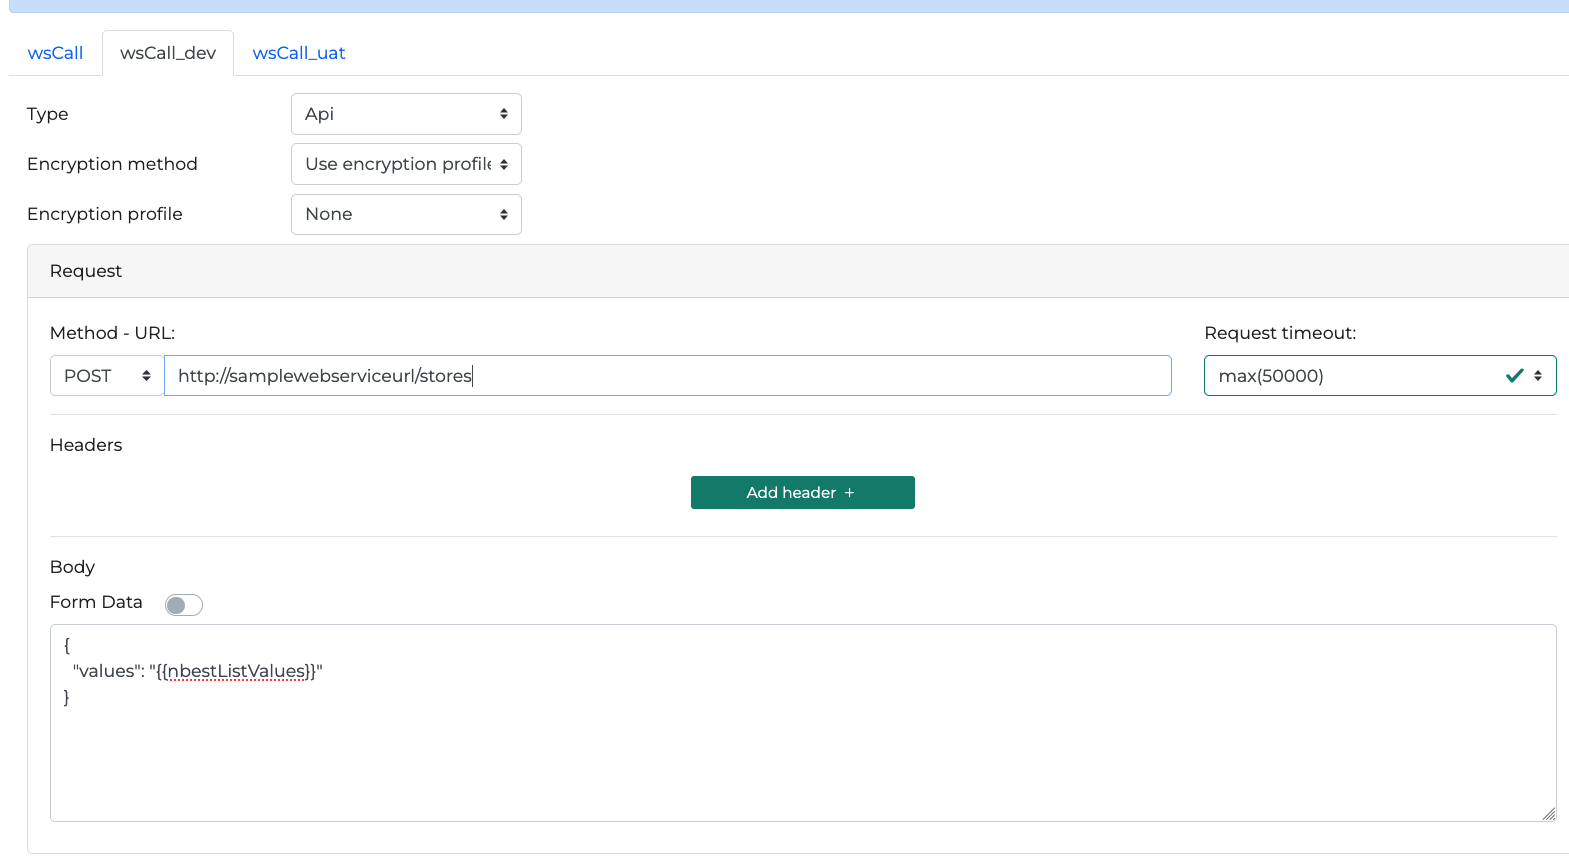Viewport: 1569px width, 858px height.
Task: Click the Form Data label
Action: click(x=96, y=602)
